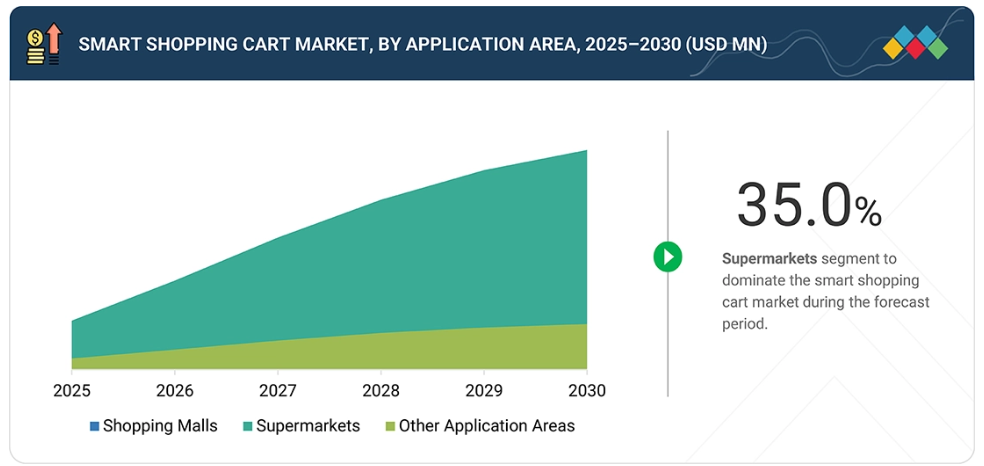This screenshot has height=466, width=984.
Task: Click the colorful diamond logo in header
Action: [x=915, y=44]
